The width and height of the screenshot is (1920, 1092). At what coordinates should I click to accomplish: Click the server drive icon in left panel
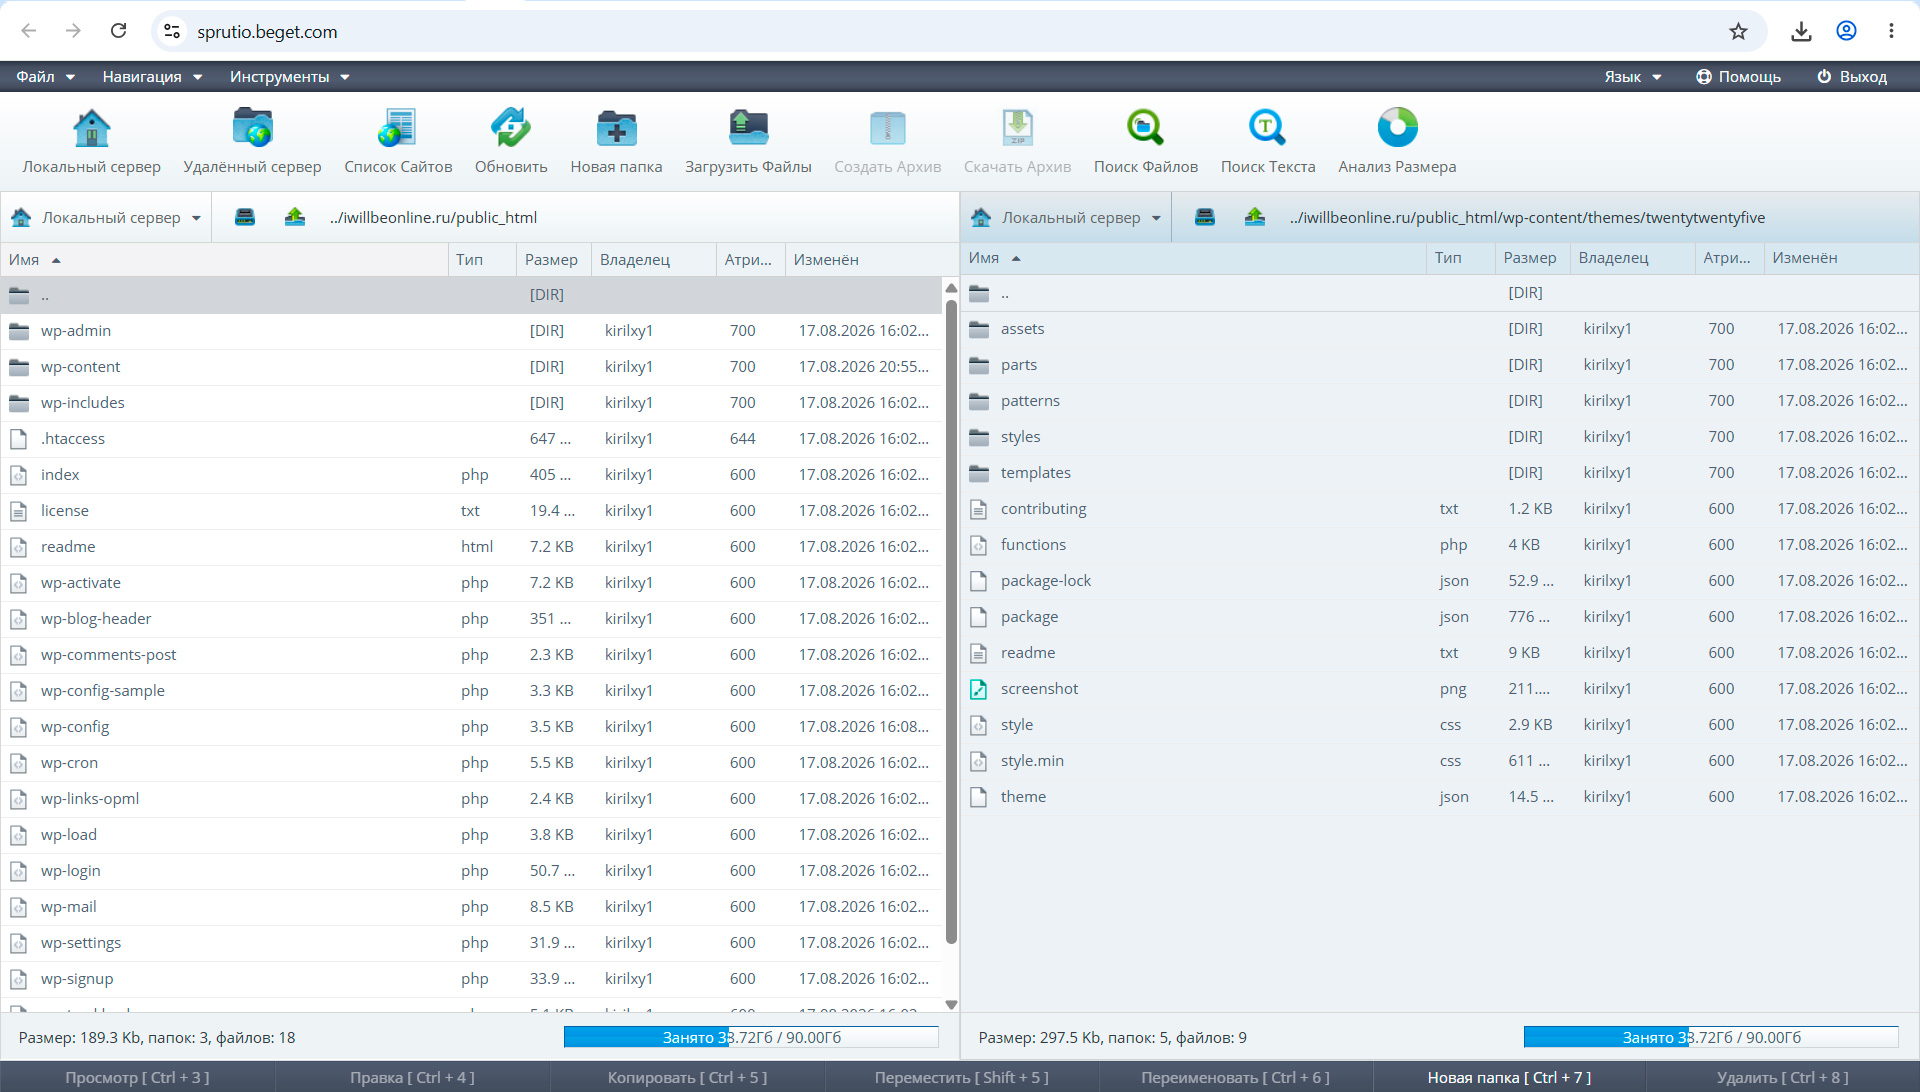[245, 217]
